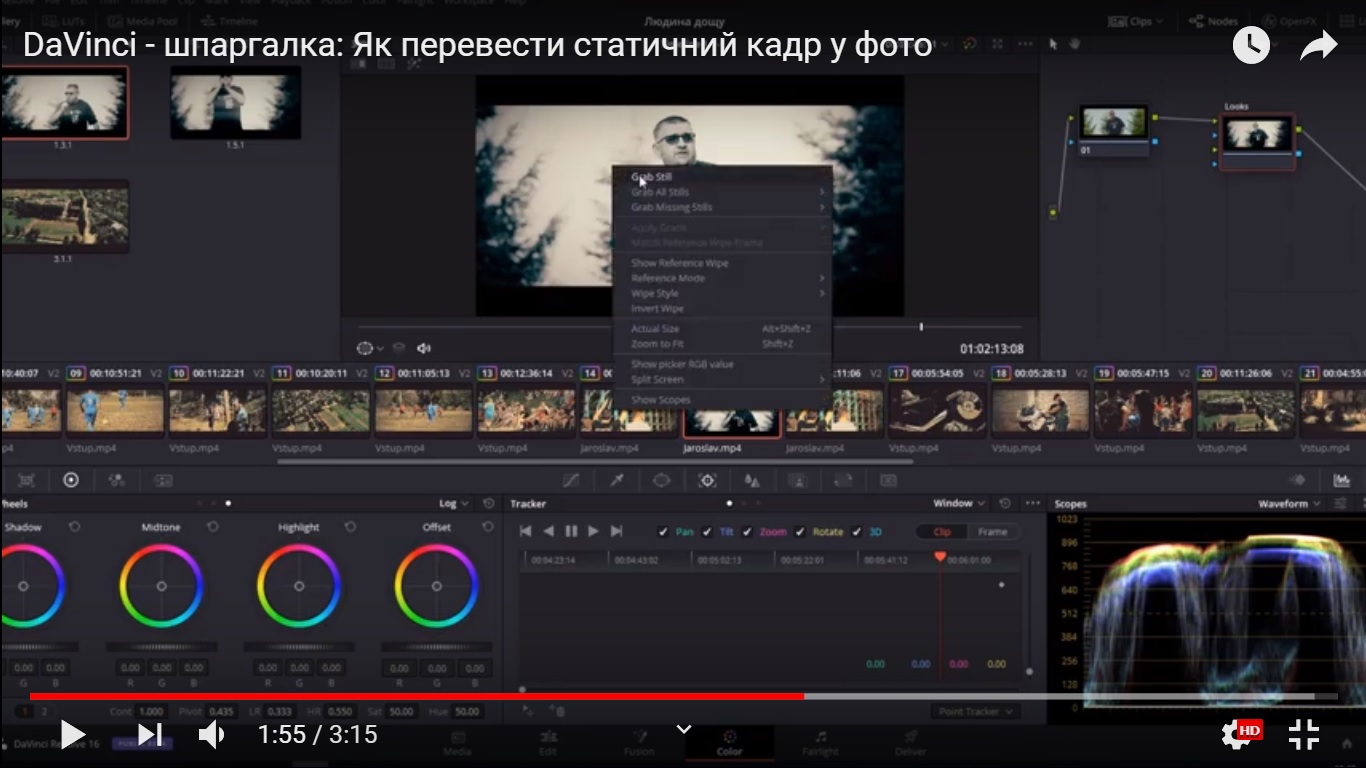Click the YouTube Share arrow icon
The width and height of the screenshot is (1366, 768).
(1318, 45)
